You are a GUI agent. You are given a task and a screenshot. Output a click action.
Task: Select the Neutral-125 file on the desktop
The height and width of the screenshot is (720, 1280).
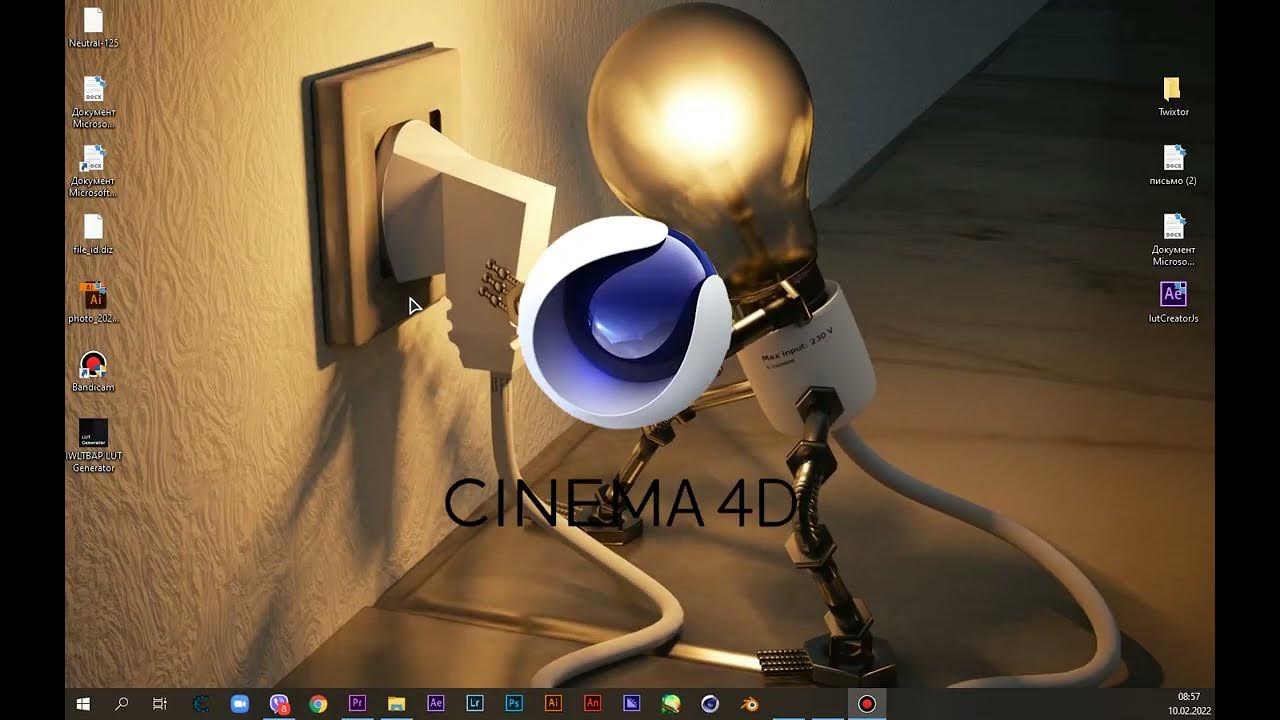pyautogui.click(x=93, y=28)
